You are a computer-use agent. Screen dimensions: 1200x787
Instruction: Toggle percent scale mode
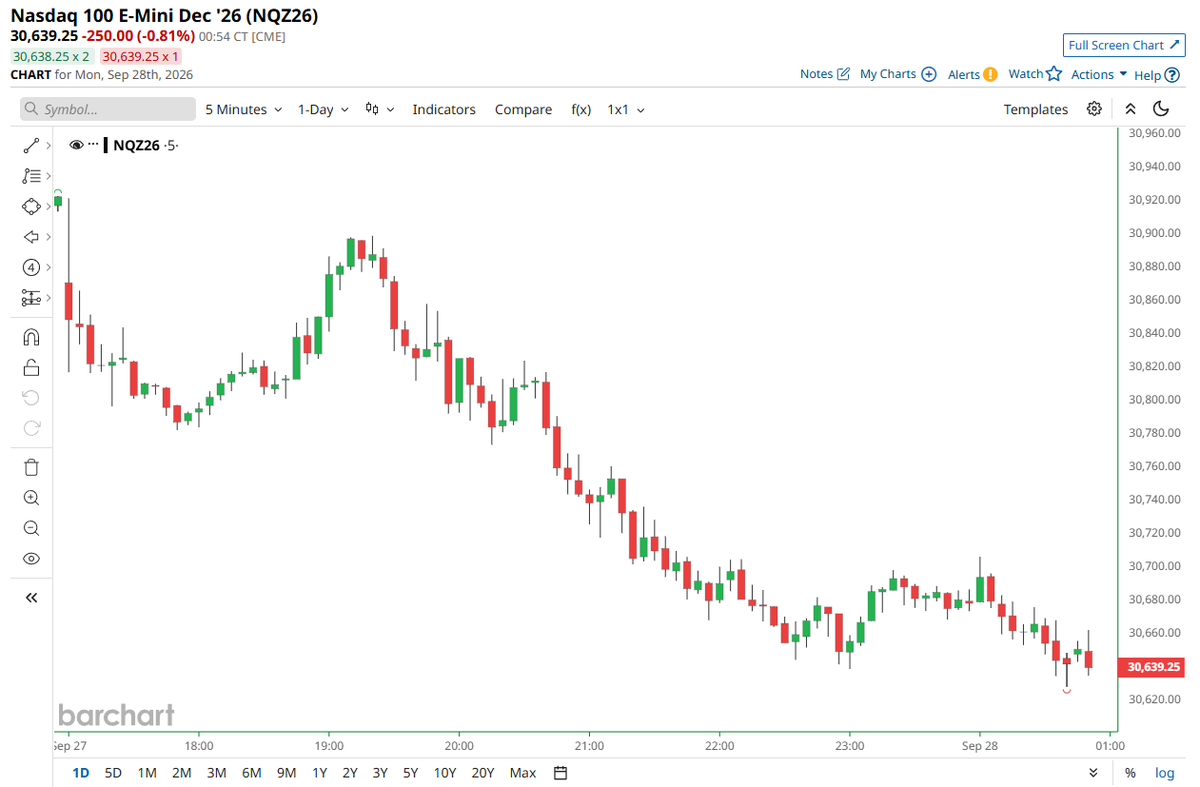[1130, 773]
